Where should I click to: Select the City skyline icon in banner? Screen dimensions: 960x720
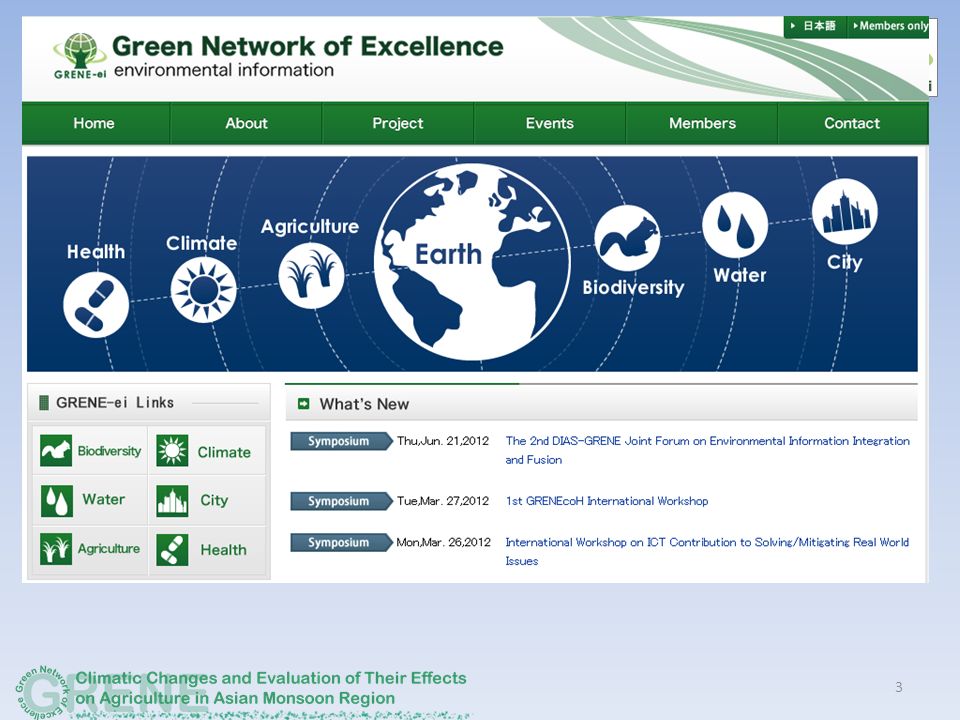click(845, 212)
